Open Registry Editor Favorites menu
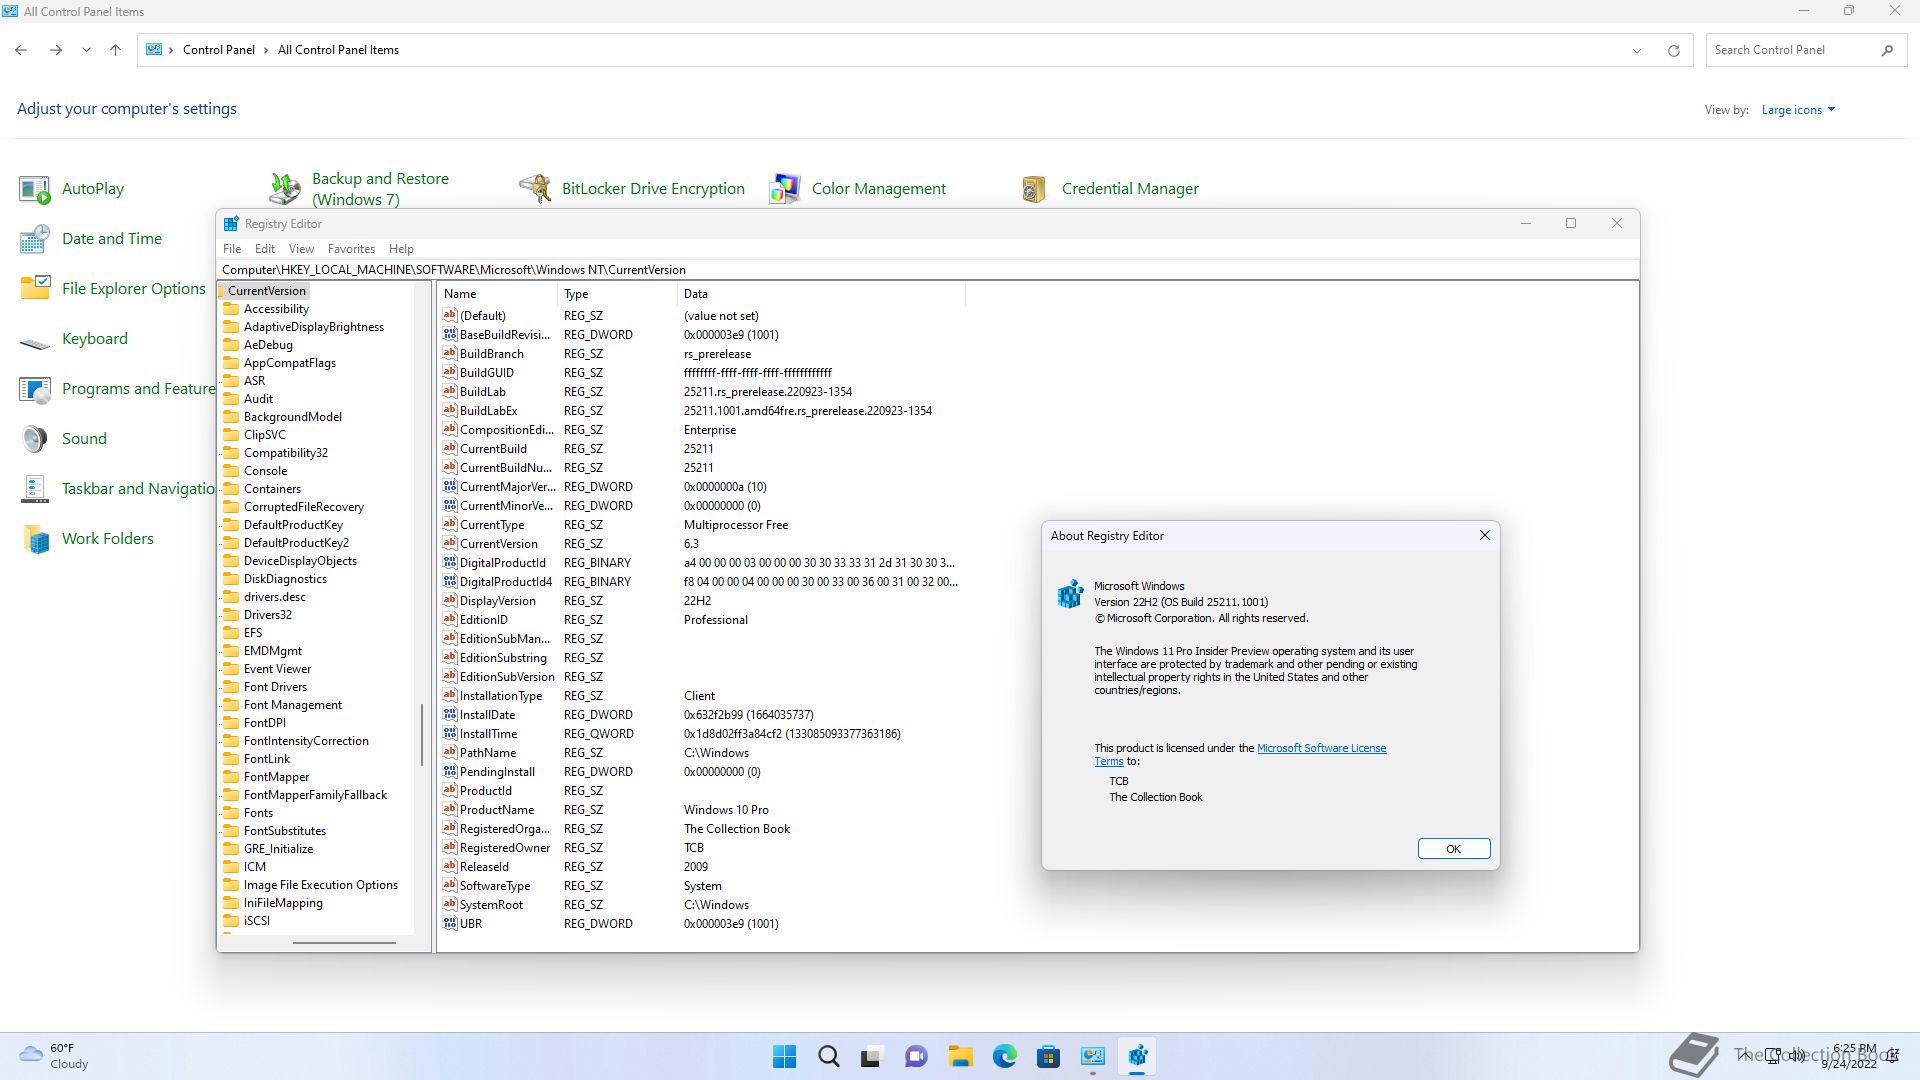 (351, 249)
